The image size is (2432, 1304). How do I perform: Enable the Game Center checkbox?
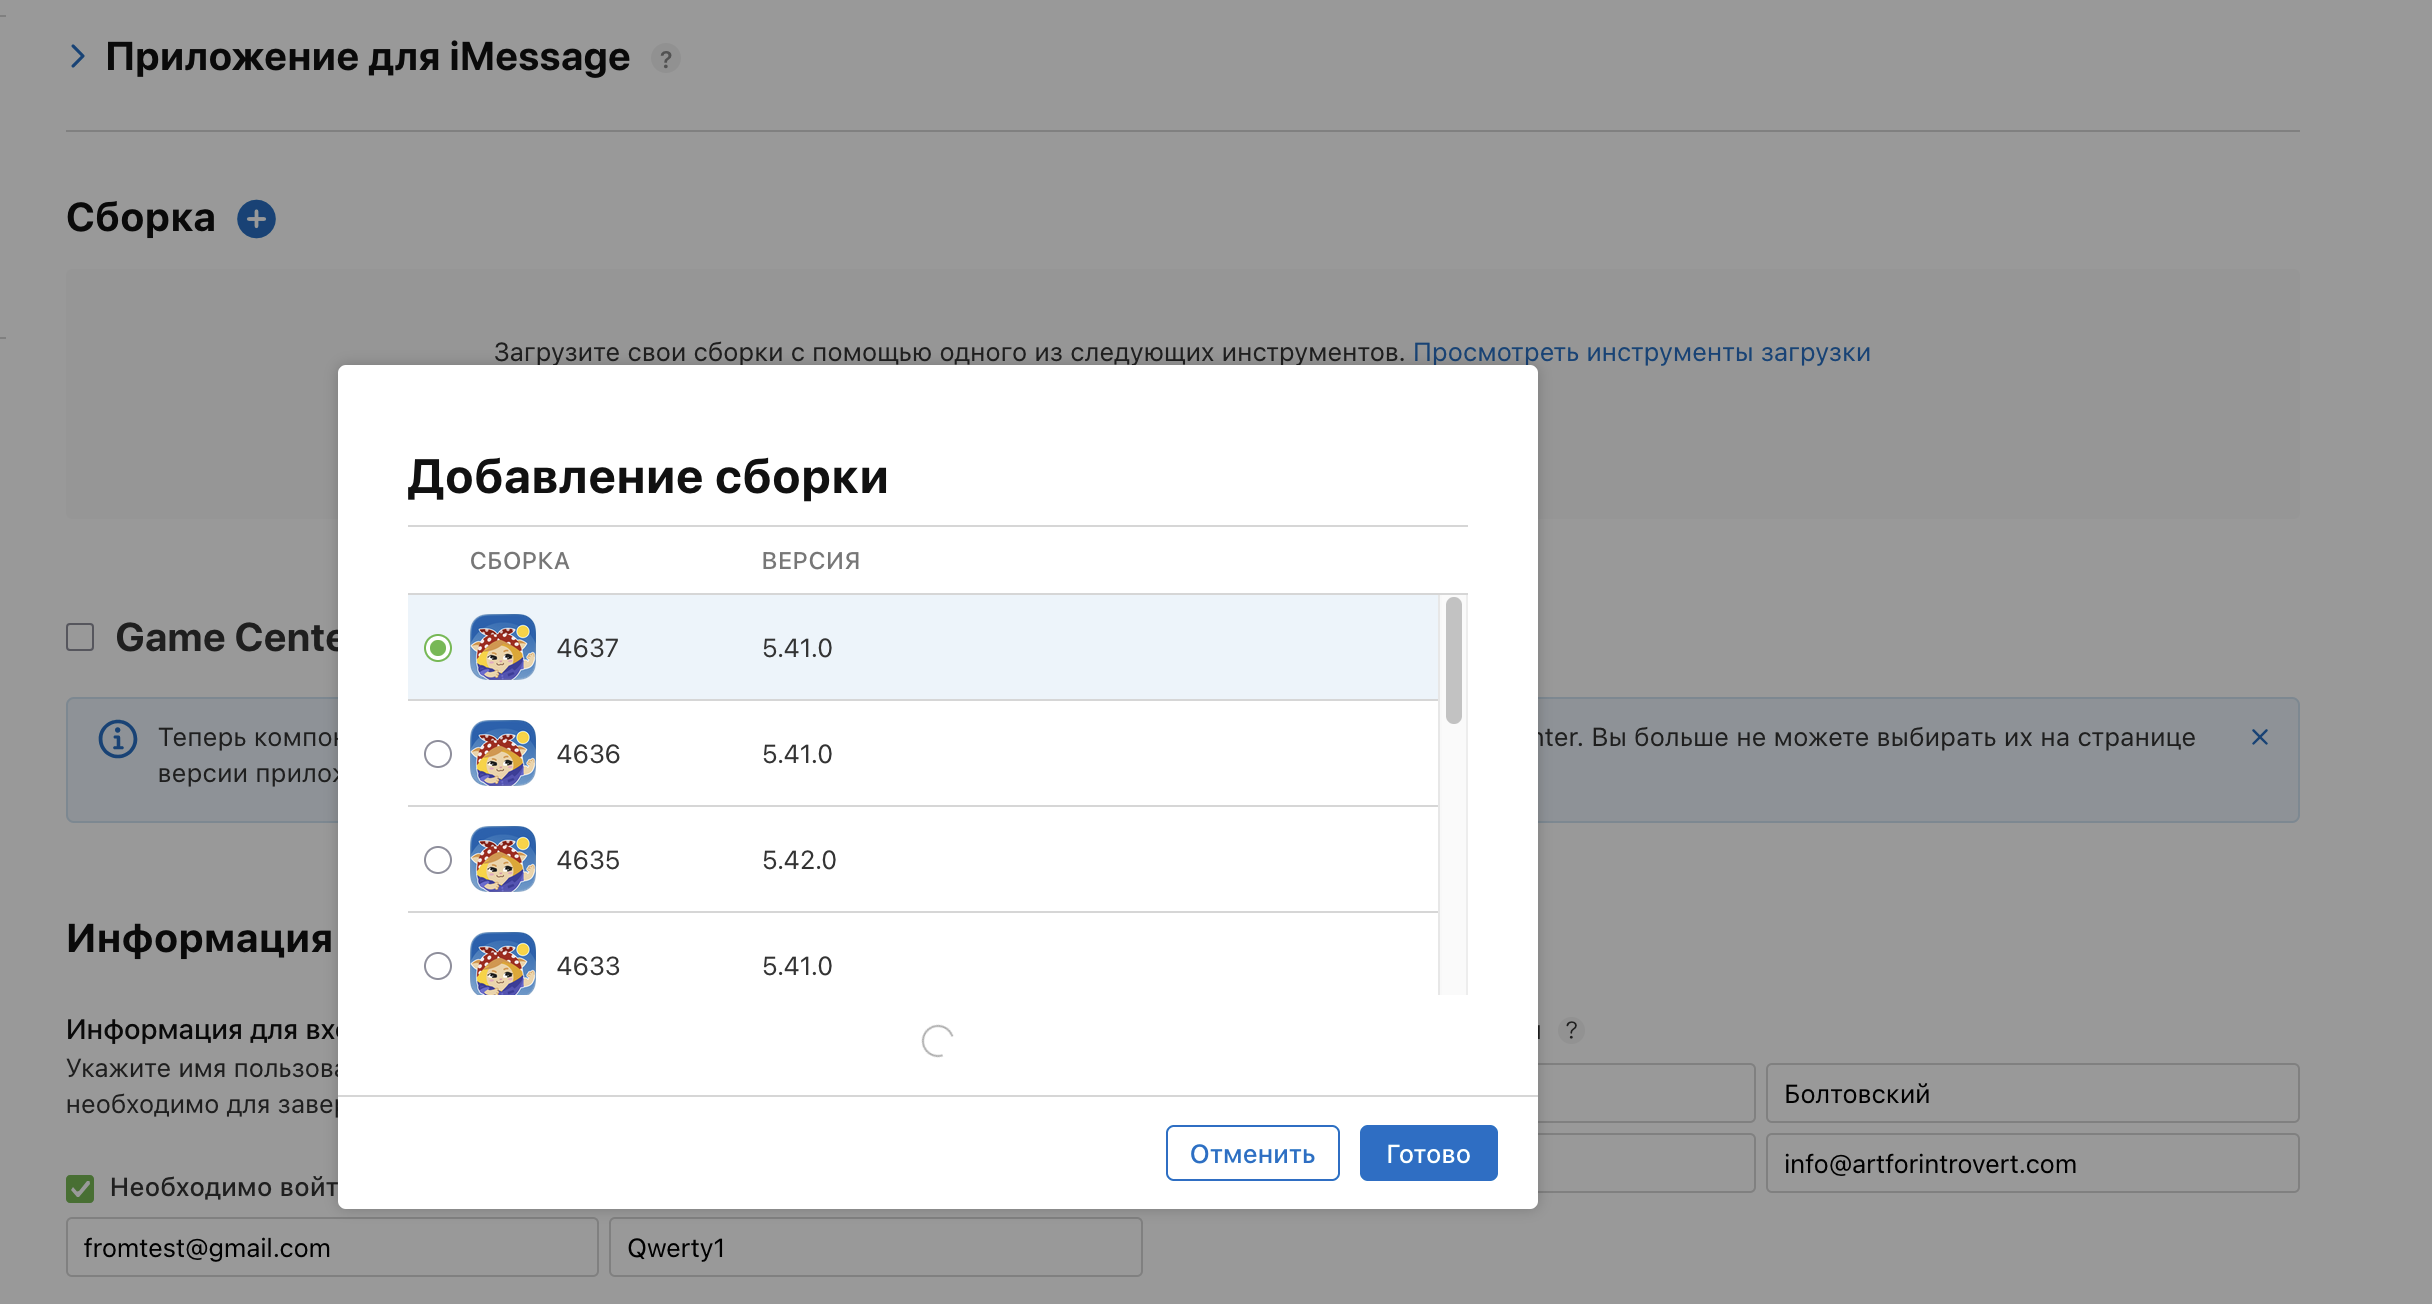click(x=80, y=637)
